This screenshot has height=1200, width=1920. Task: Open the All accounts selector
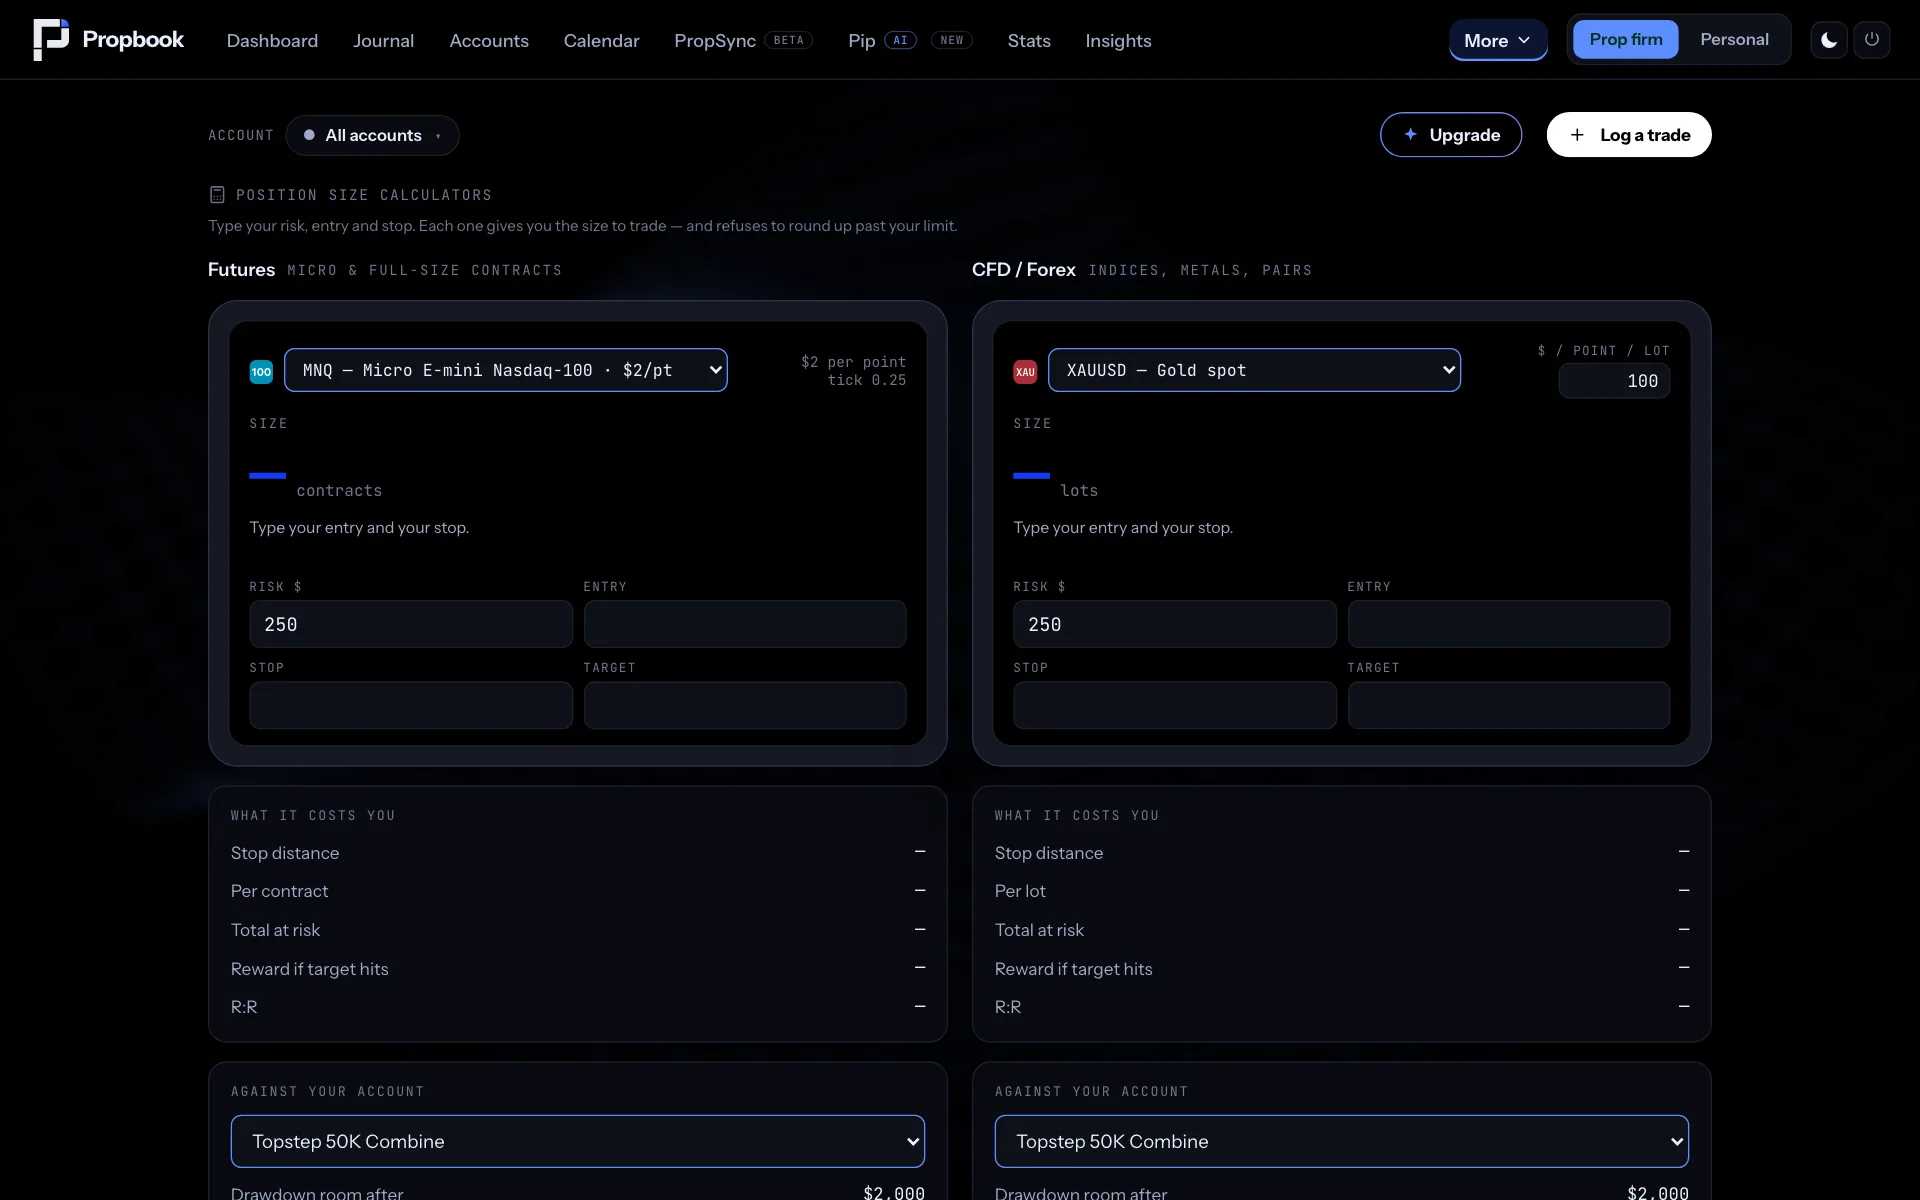coord(372,135)
